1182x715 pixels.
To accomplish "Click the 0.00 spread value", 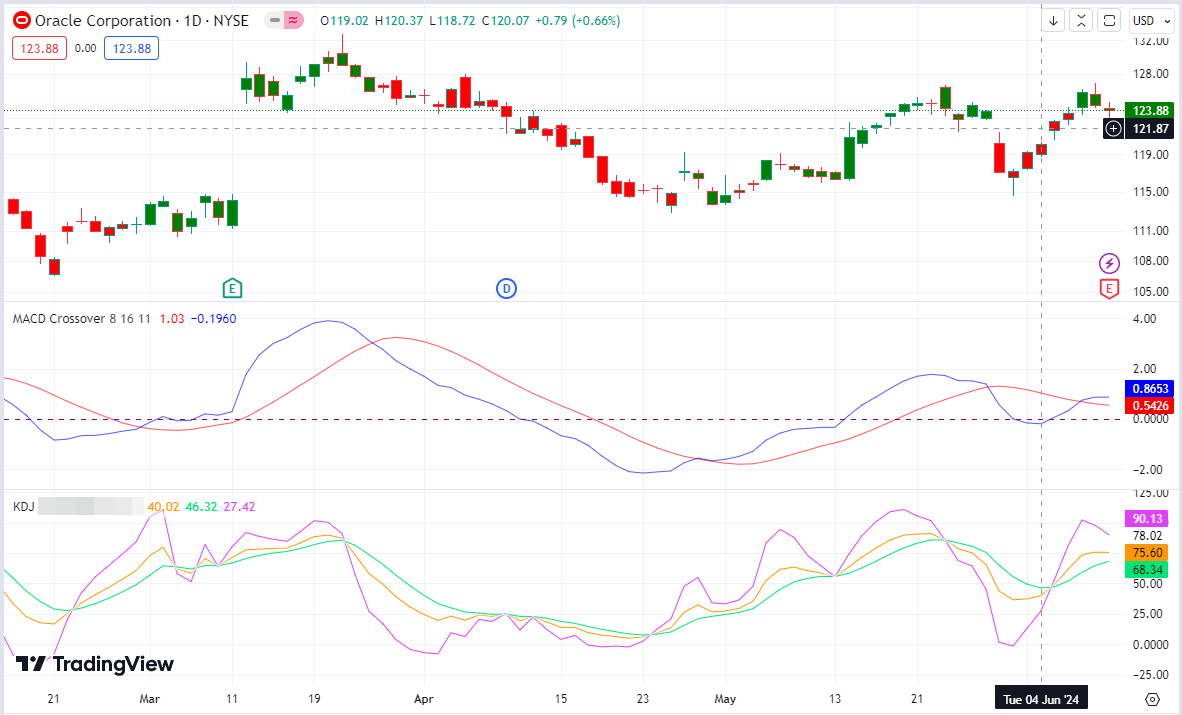I will pyautogui.click(x=85, y=48).
